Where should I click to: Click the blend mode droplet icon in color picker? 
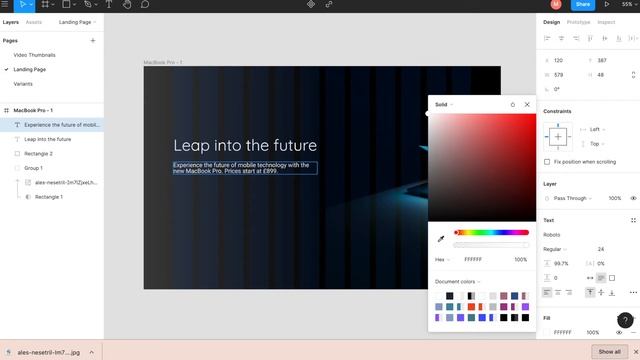(x=513, y=104)
